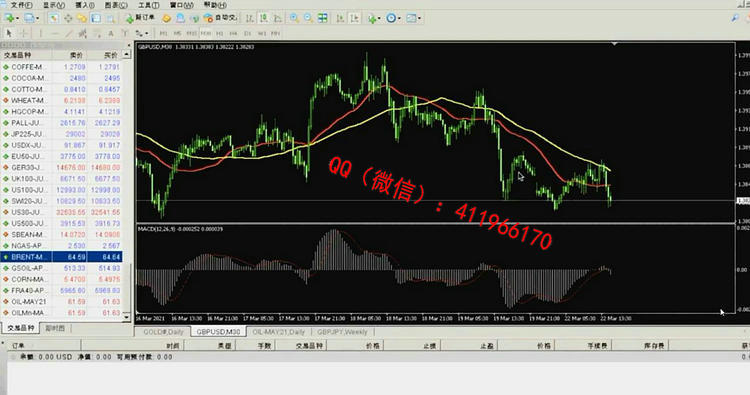Expand the new chart dropdown arrow

(18, 18)
